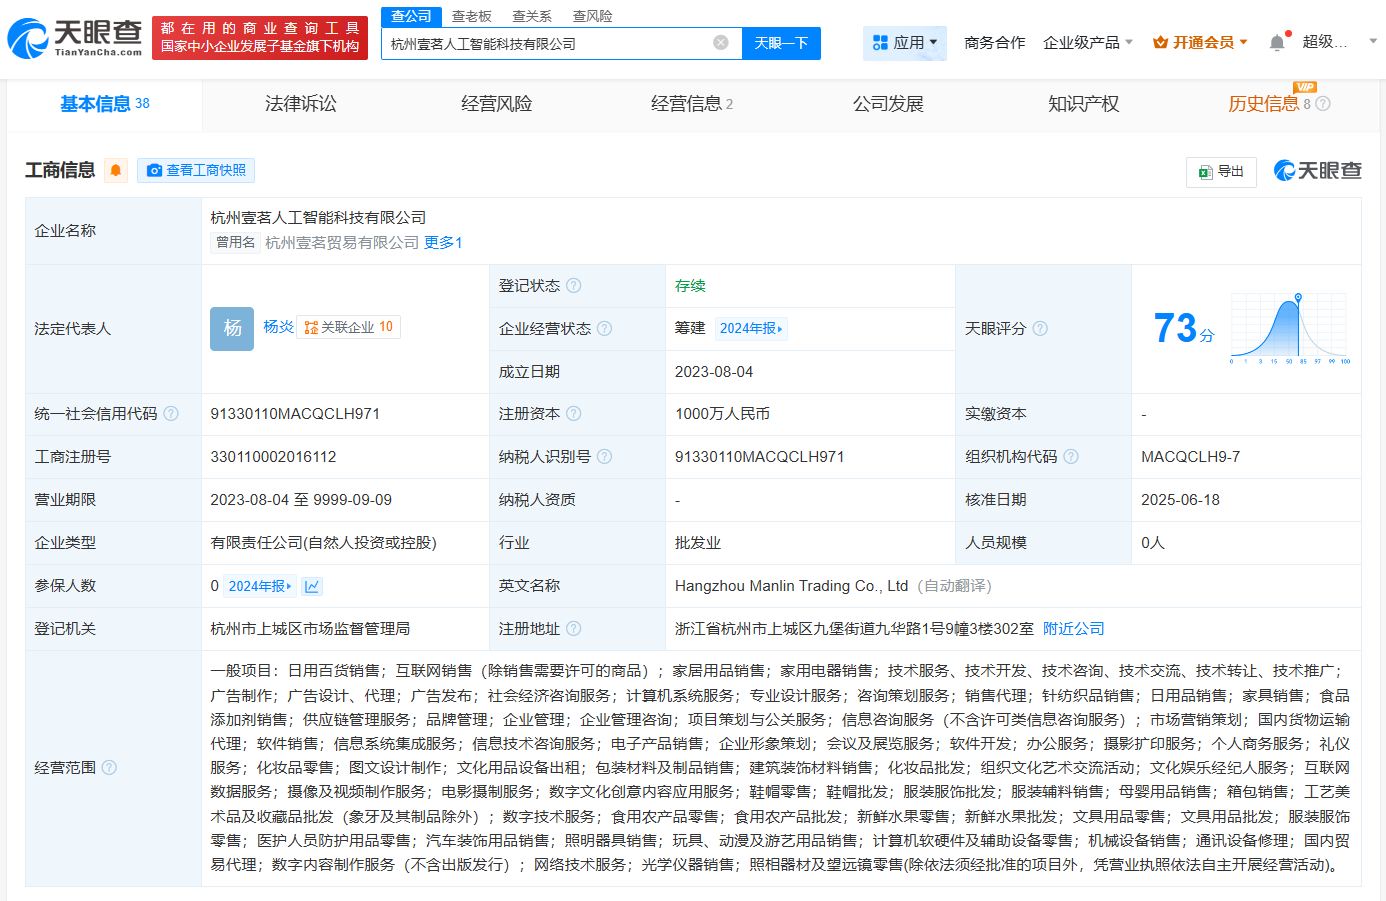Screen dimensions: 1386x901
Task: Click 更多1 former names link
Action: click(x=443, y=243)
